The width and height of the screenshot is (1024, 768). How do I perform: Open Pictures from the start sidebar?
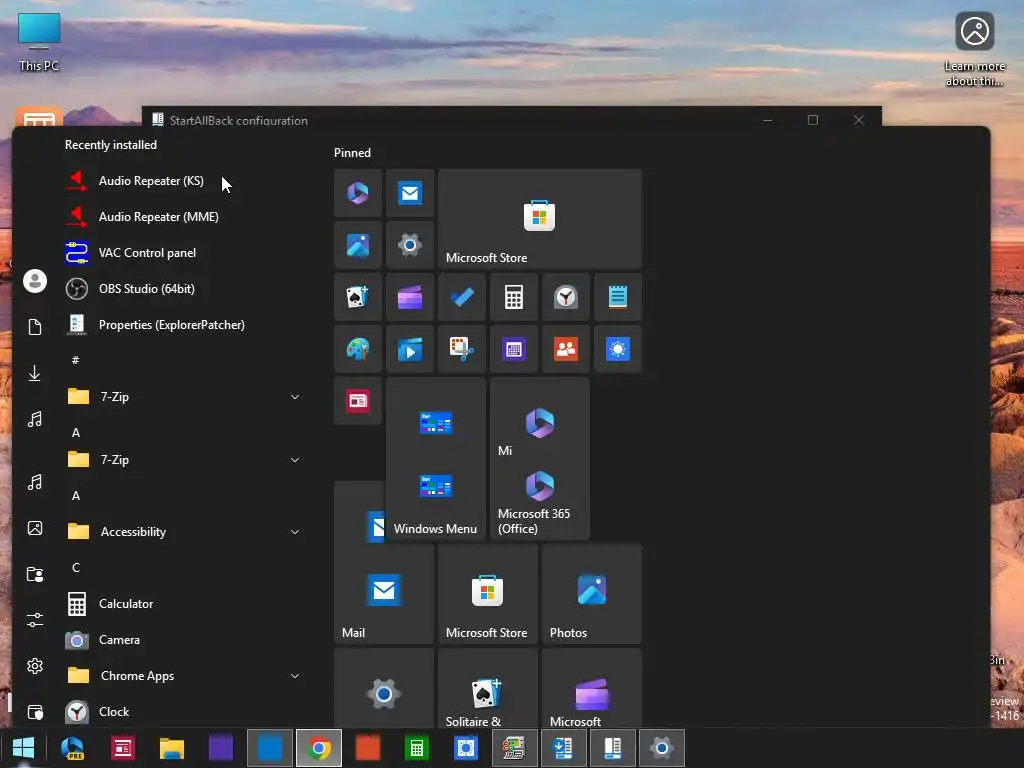(35, 528)
